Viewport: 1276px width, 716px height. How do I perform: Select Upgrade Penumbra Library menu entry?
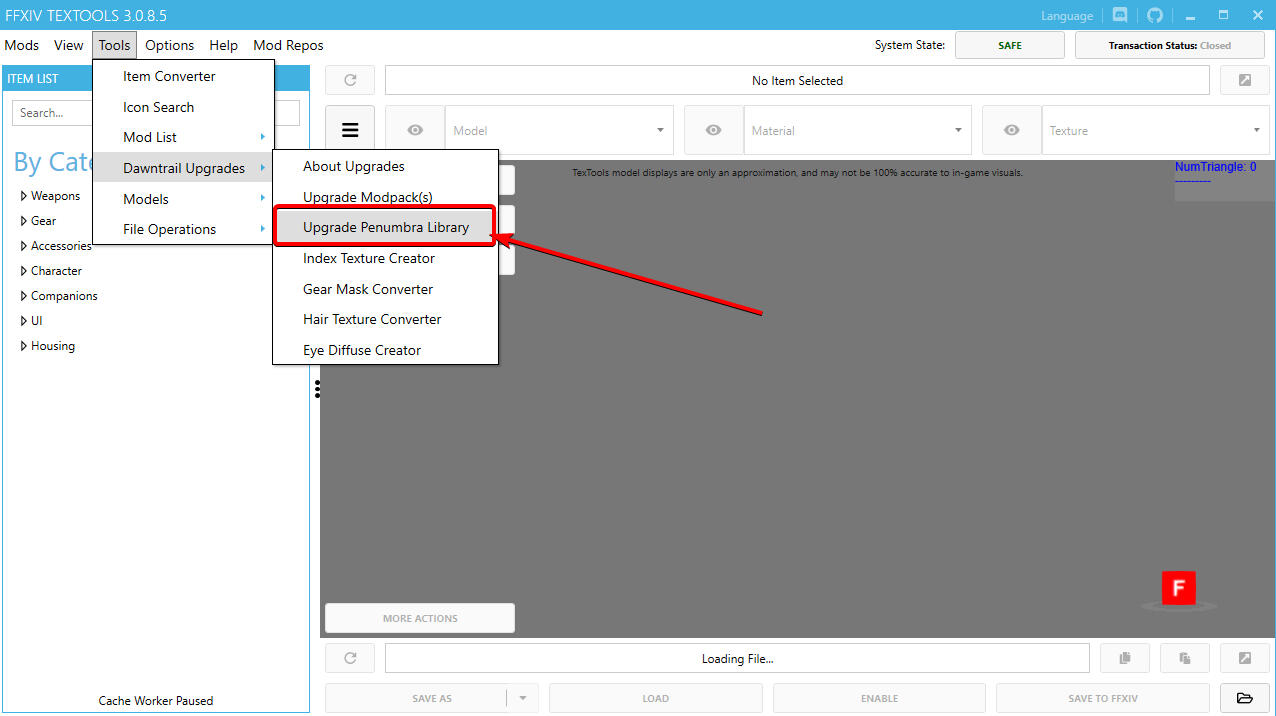tap(385, 227)
